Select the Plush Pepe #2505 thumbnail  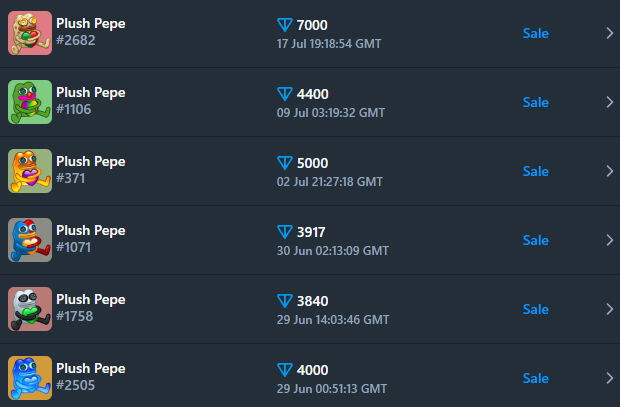point(30,378)
